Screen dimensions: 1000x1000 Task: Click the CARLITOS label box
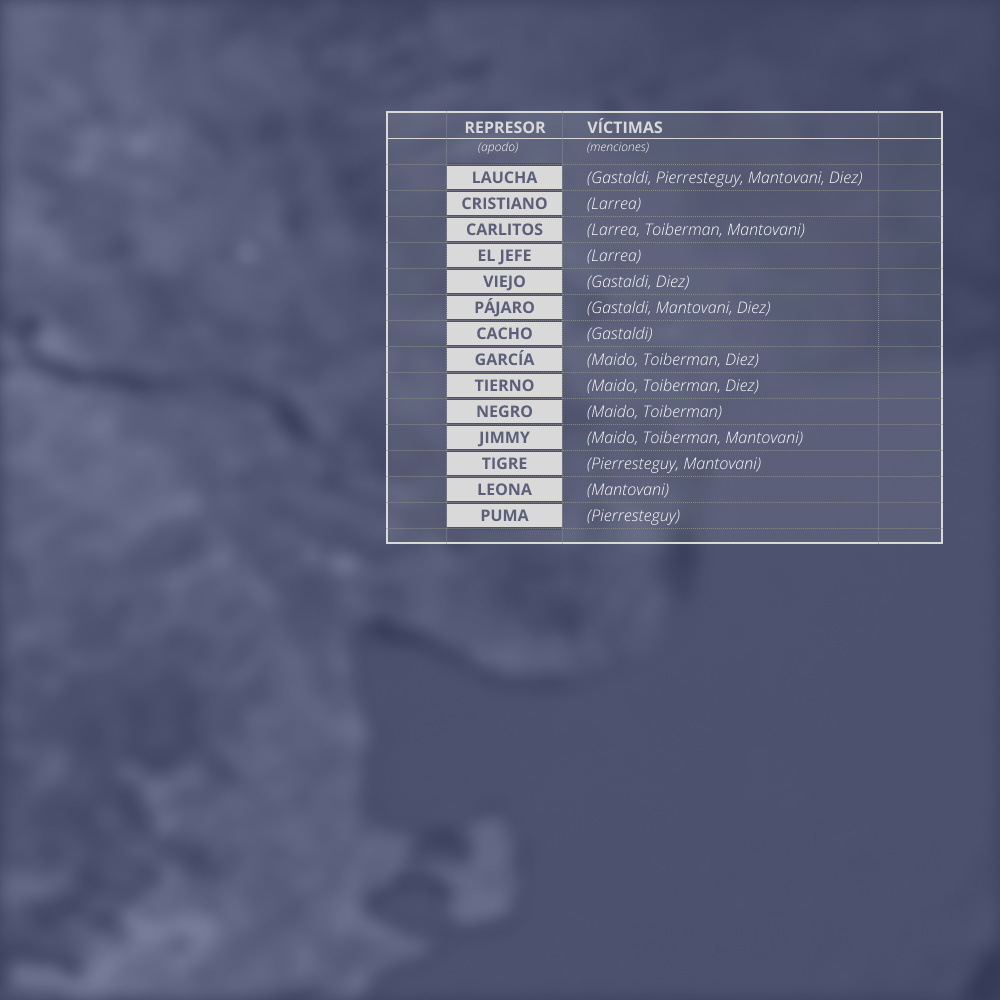[504, 230]
